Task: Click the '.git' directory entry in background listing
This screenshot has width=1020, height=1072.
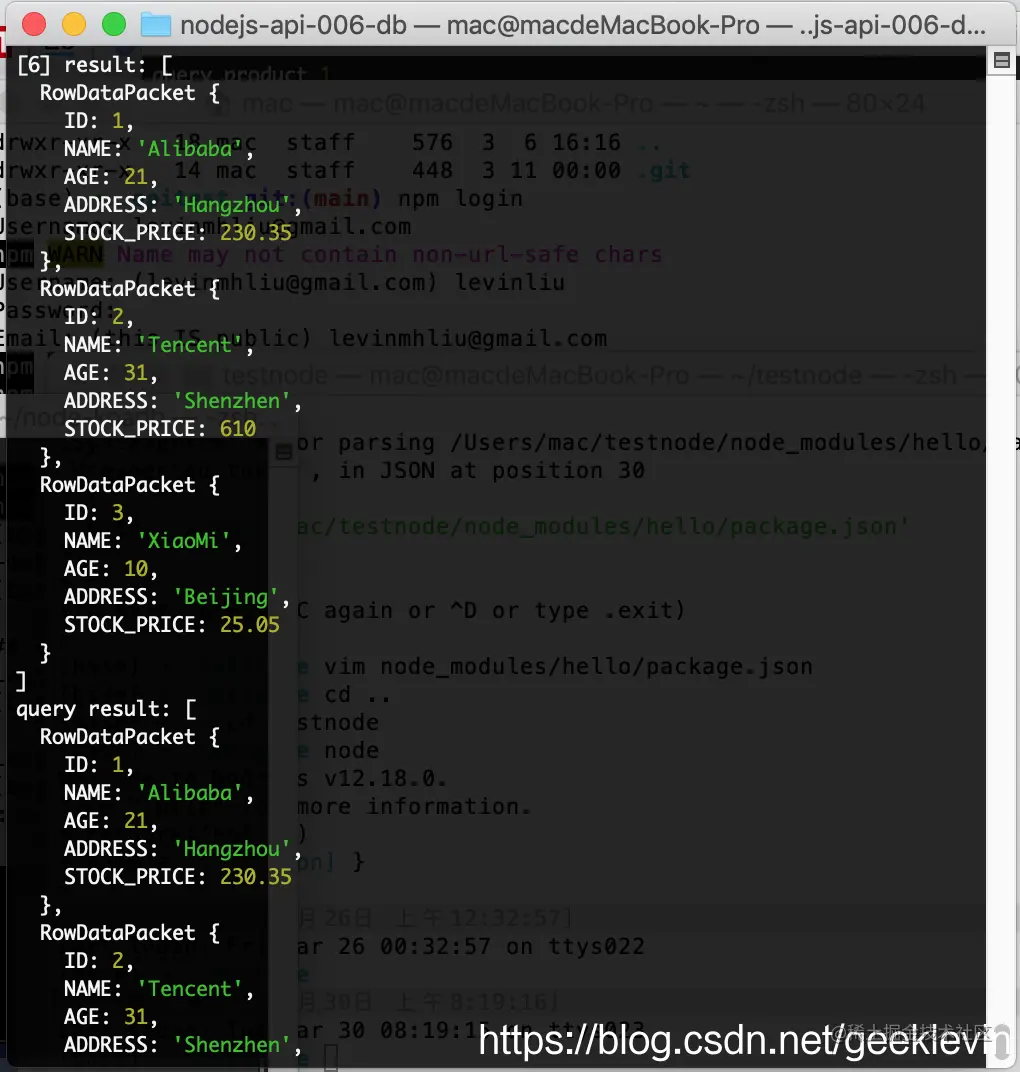Action: [664, 170]
